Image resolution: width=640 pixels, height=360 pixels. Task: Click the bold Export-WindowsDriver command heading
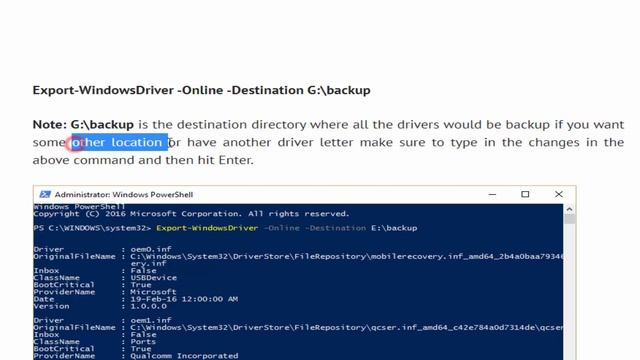tap(202, 90)
